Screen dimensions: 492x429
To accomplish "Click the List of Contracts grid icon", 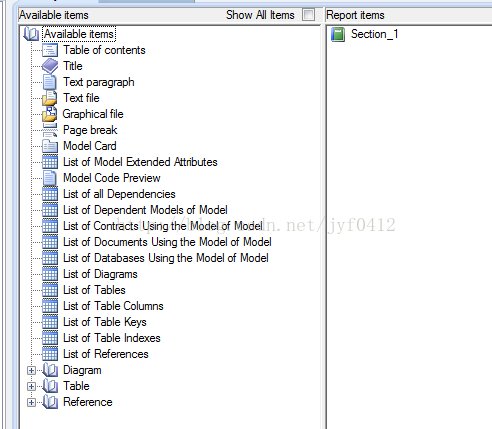I will (x=50, y=226).
